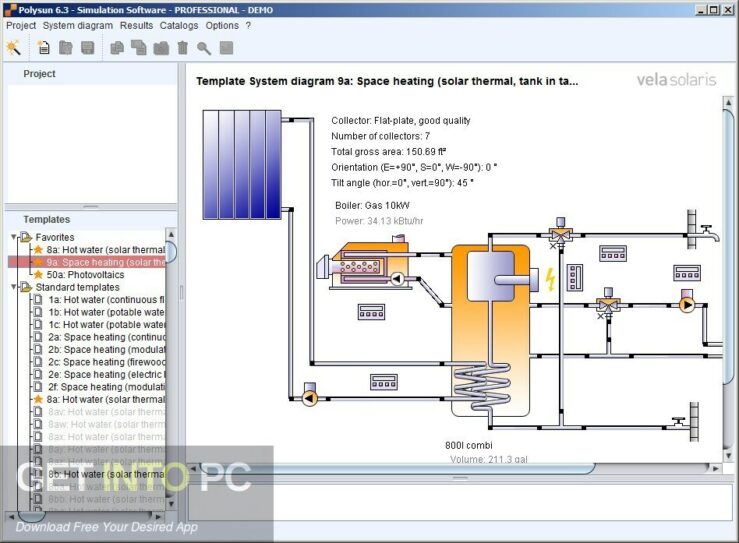Open the Project menu
The height and width of the screenshot is (543, 739).
click(x=21, y=25)
